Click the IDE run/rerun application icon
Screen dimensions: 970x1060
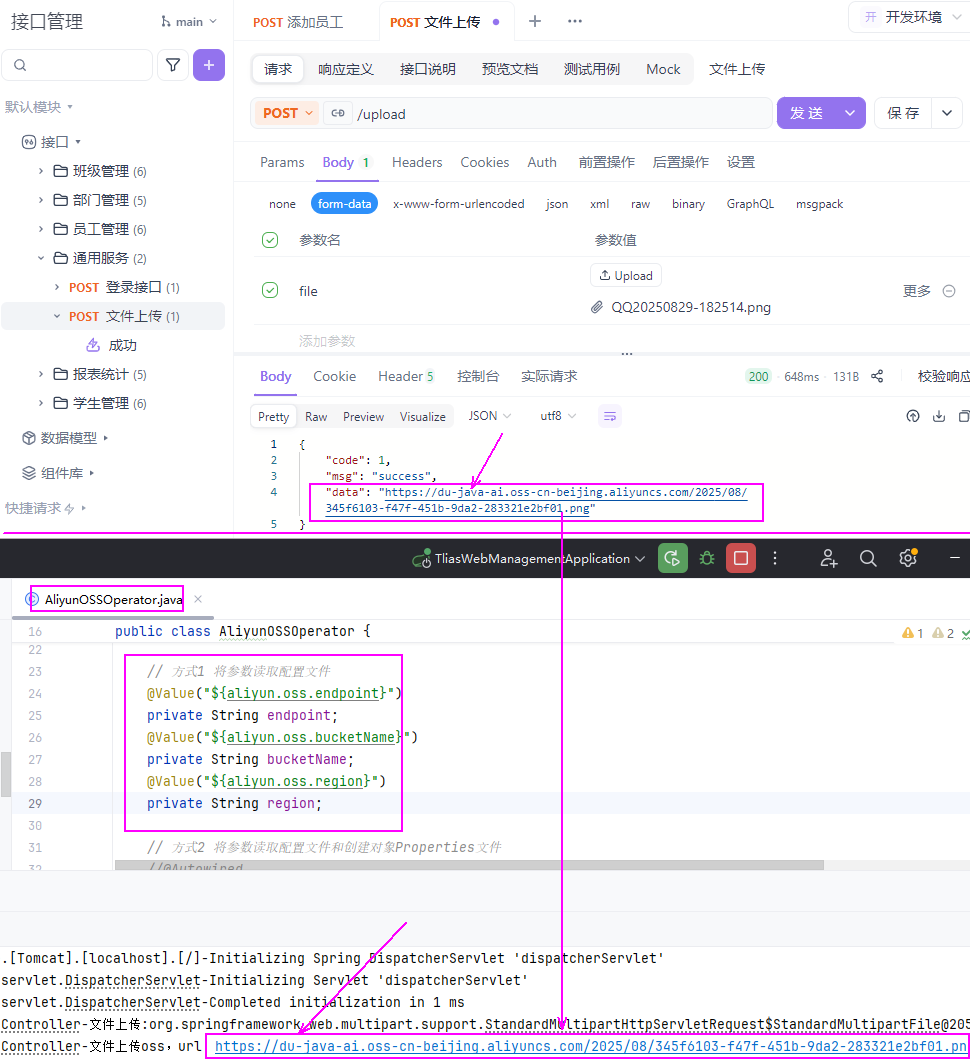pyautogui.click(x=672, y=558)
